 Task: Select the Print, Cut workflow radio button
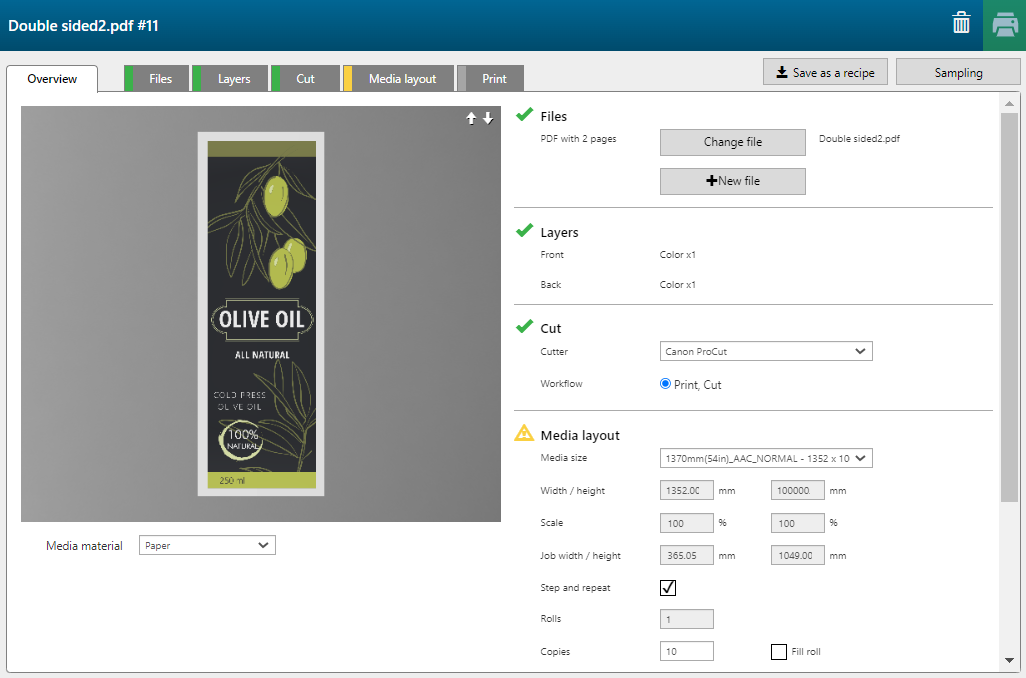[666, 384]
